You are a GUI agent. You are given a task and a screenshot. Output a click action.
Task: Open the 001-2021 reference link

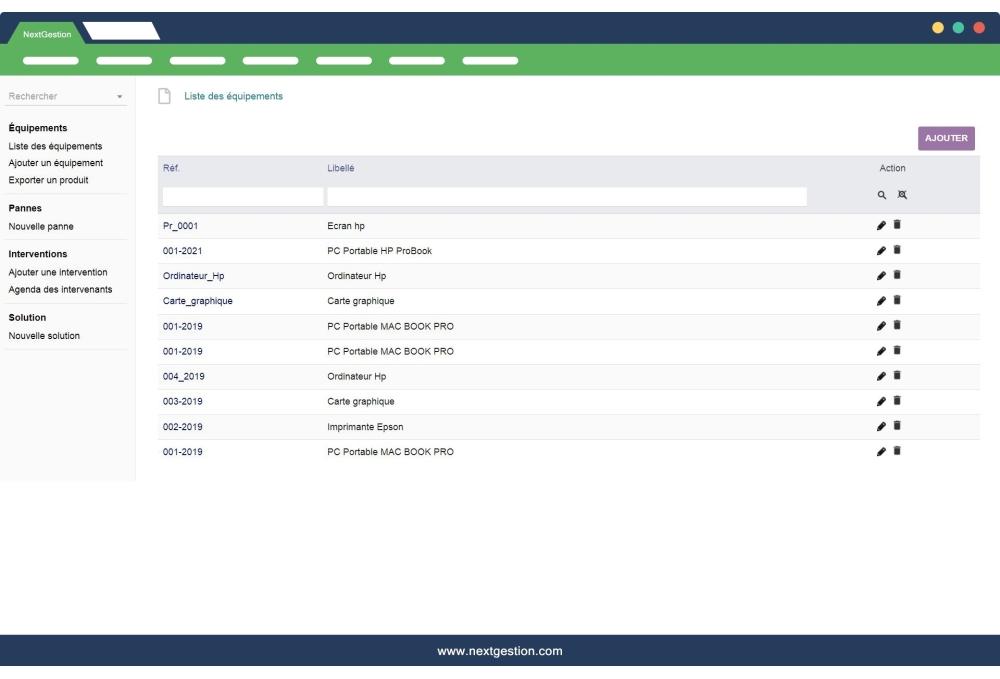182,250
